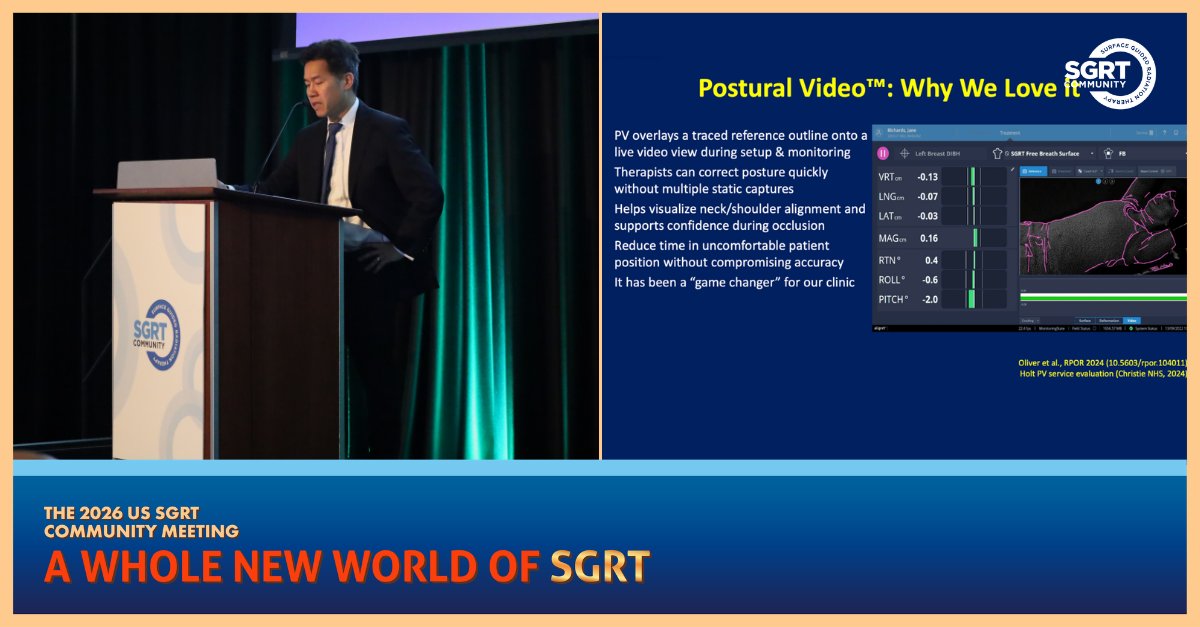Click the pencil edit icon above deltas

pos(1012,169)
